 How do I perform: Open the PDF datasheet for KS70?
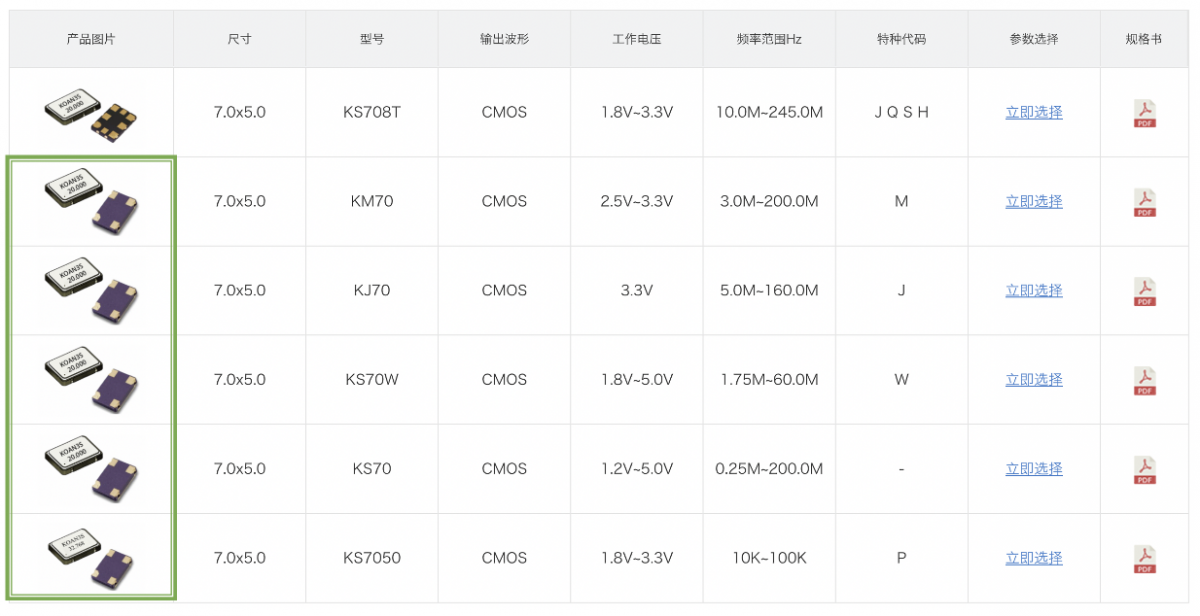(1144, 469)
